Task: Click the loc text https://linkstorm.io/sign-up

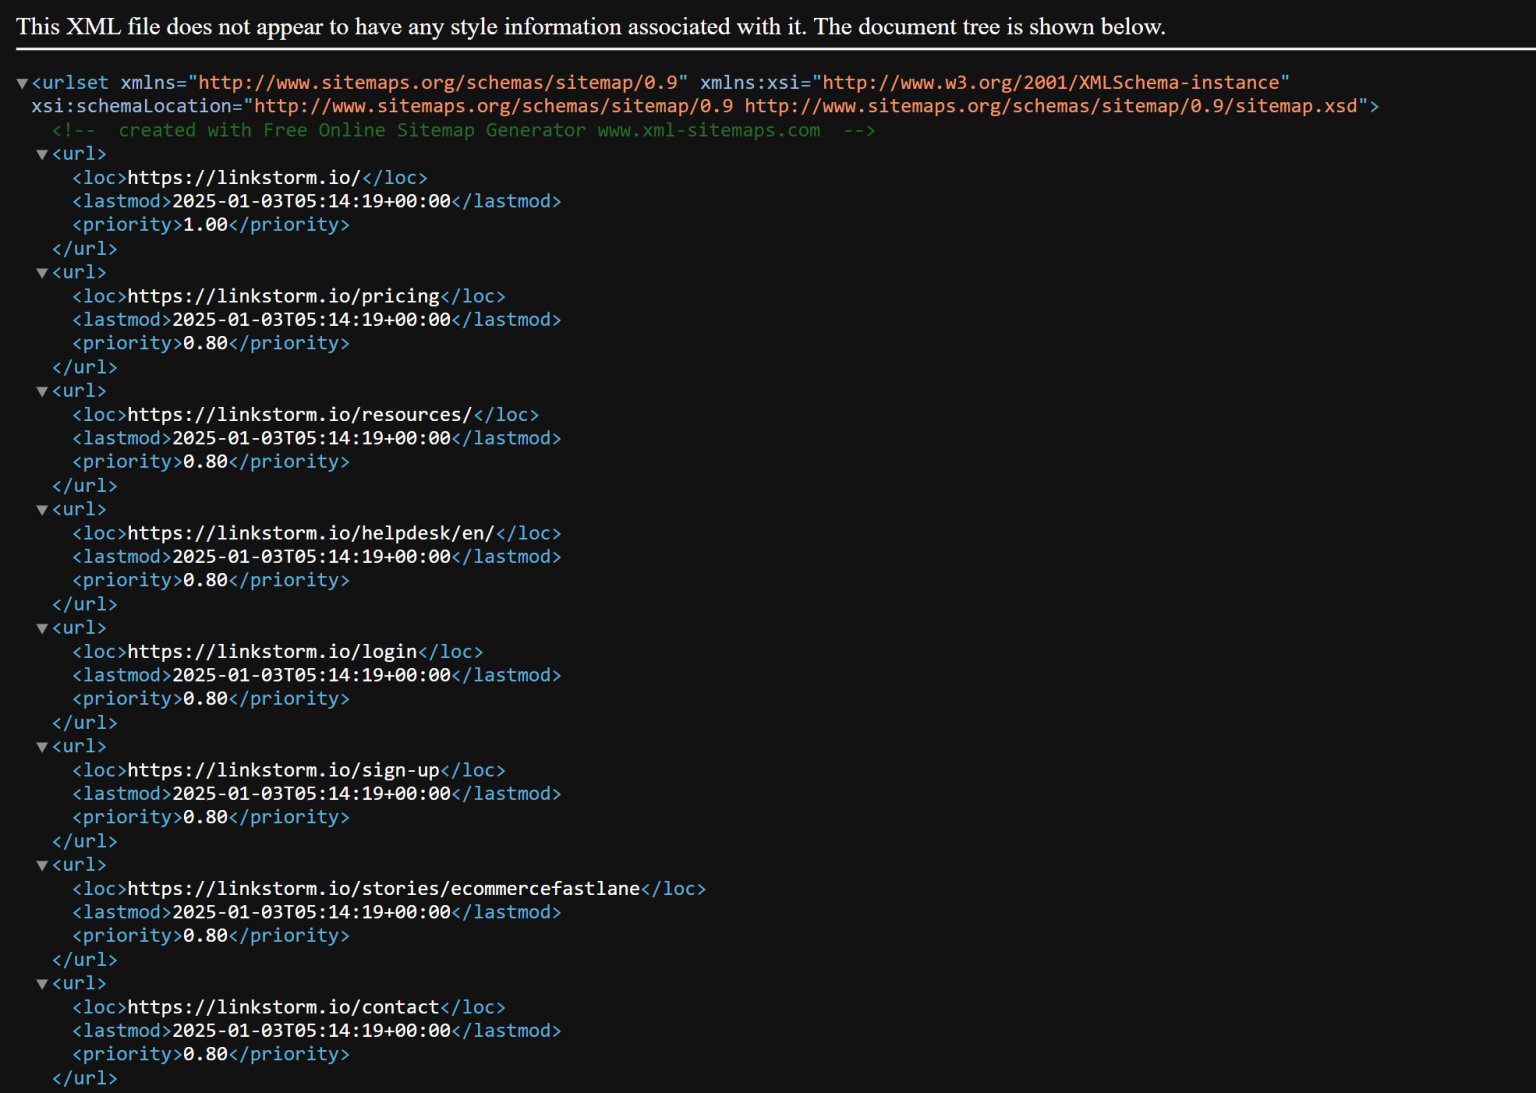Action: point(284,770)
